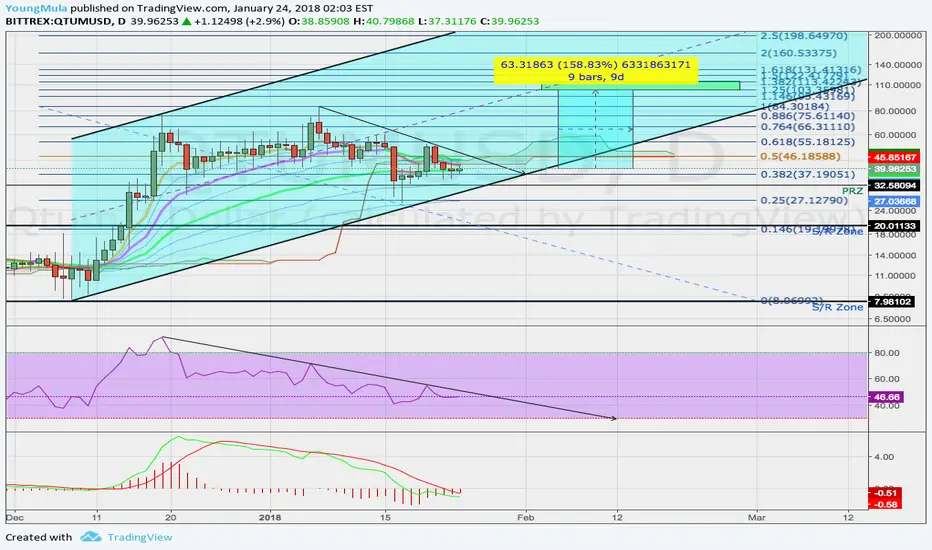This screenshot has width=932, height=550.
Task: Click the H:40.79868 high value in header
Action: click(x=383, y=21)
